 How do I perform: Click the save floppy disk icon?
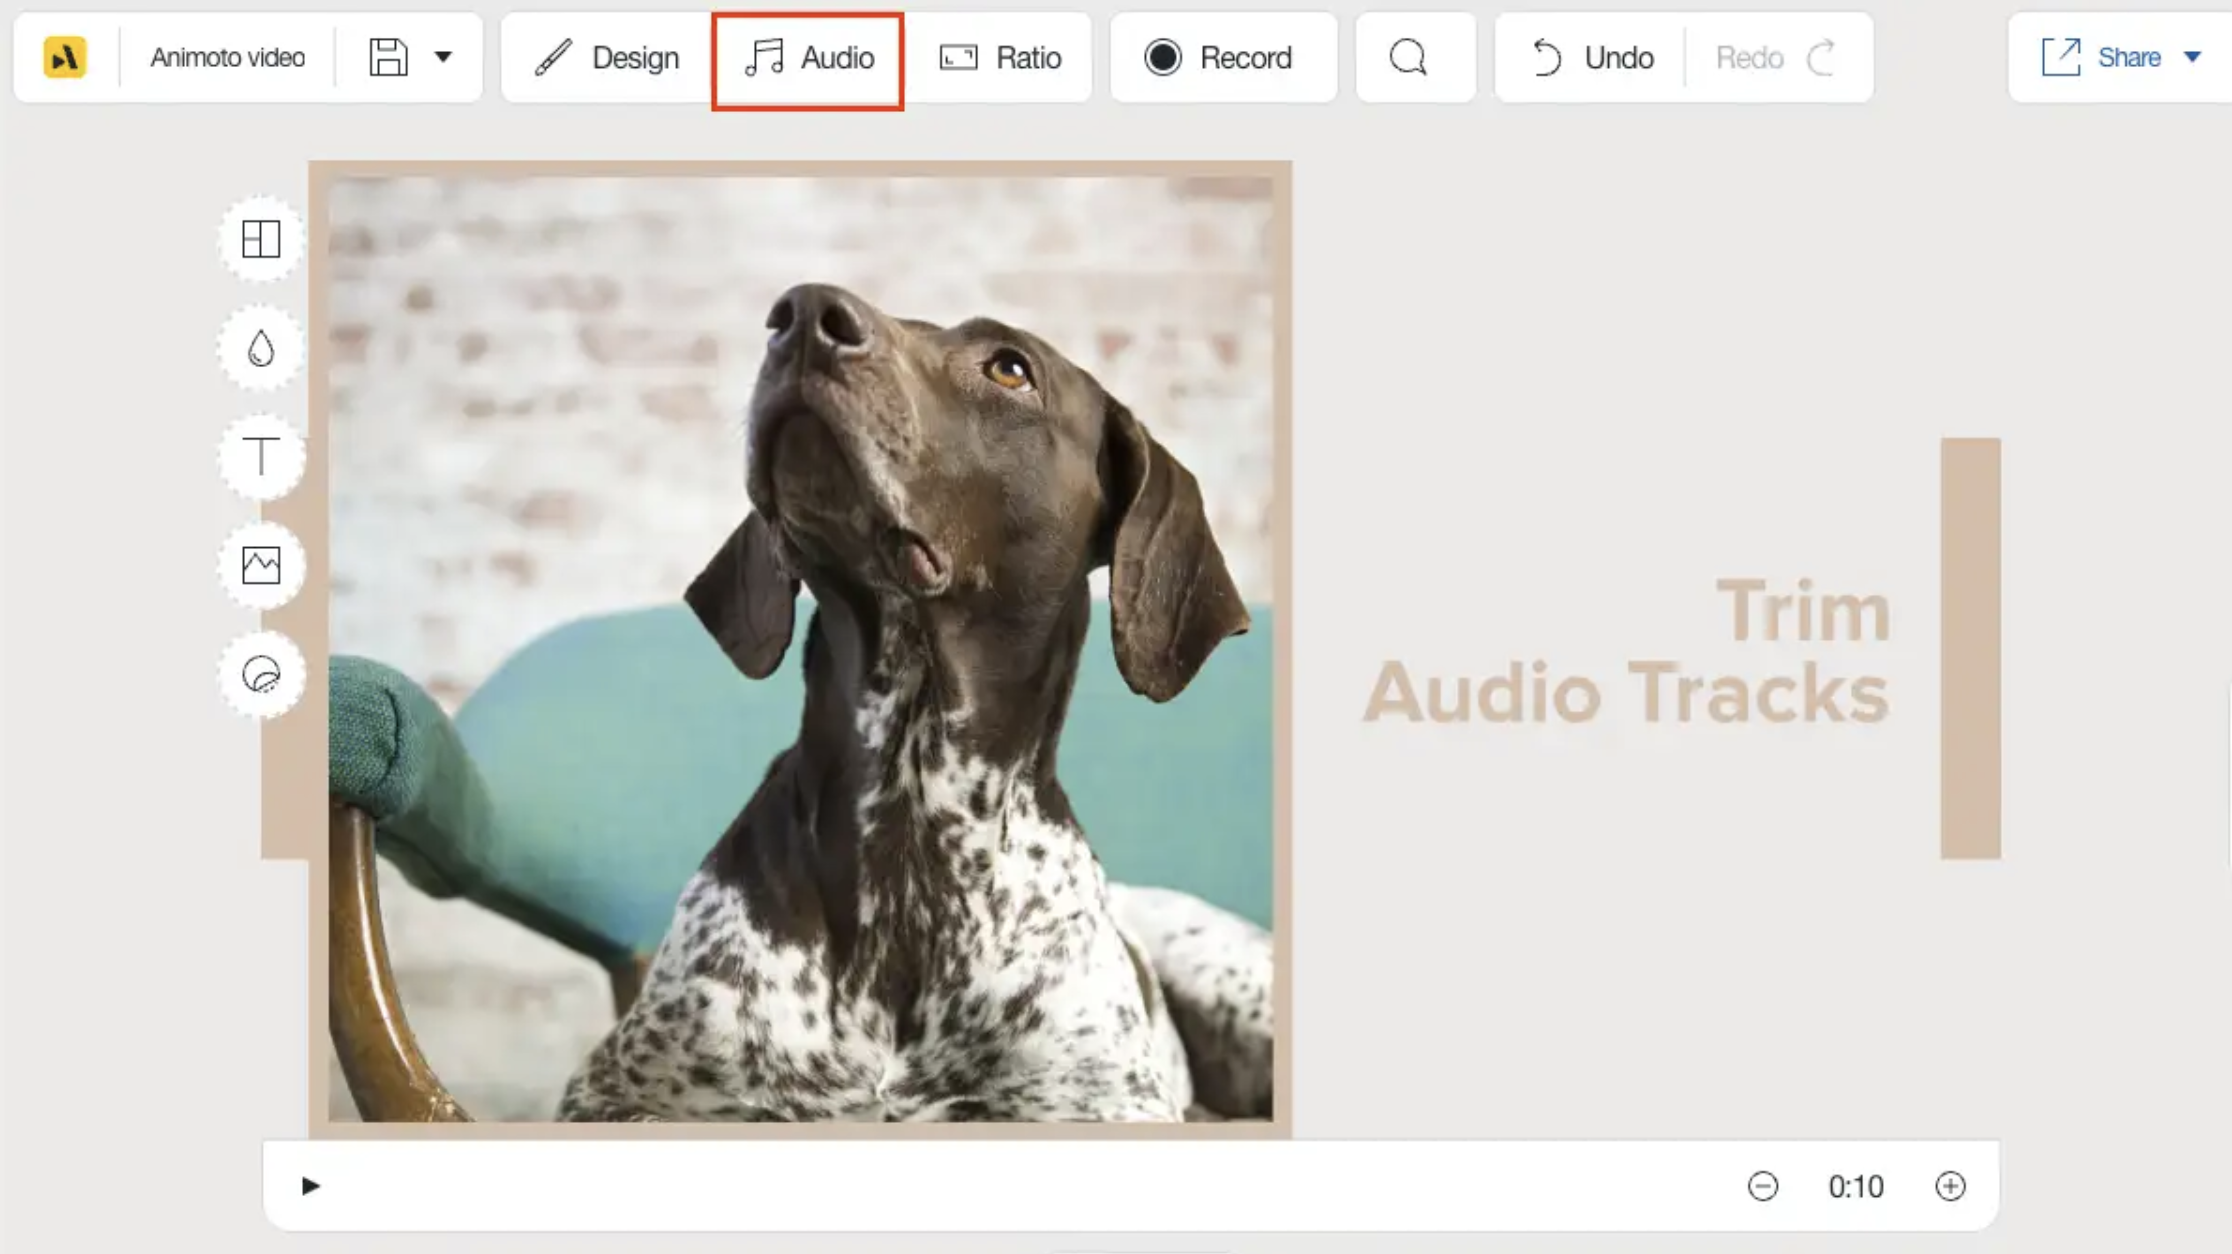(388, 58)
